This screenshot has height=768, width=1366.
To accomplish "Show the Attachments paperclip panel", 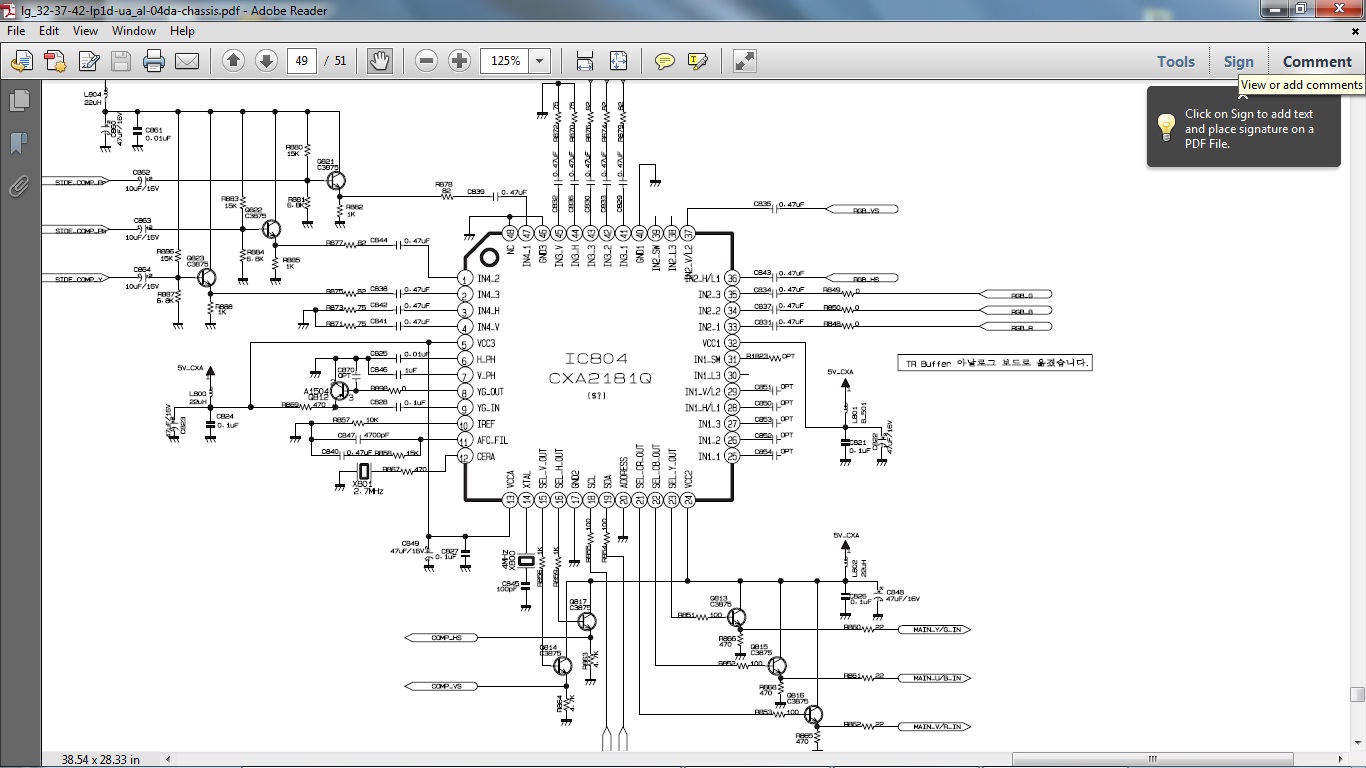I will (x=18, y=186).
